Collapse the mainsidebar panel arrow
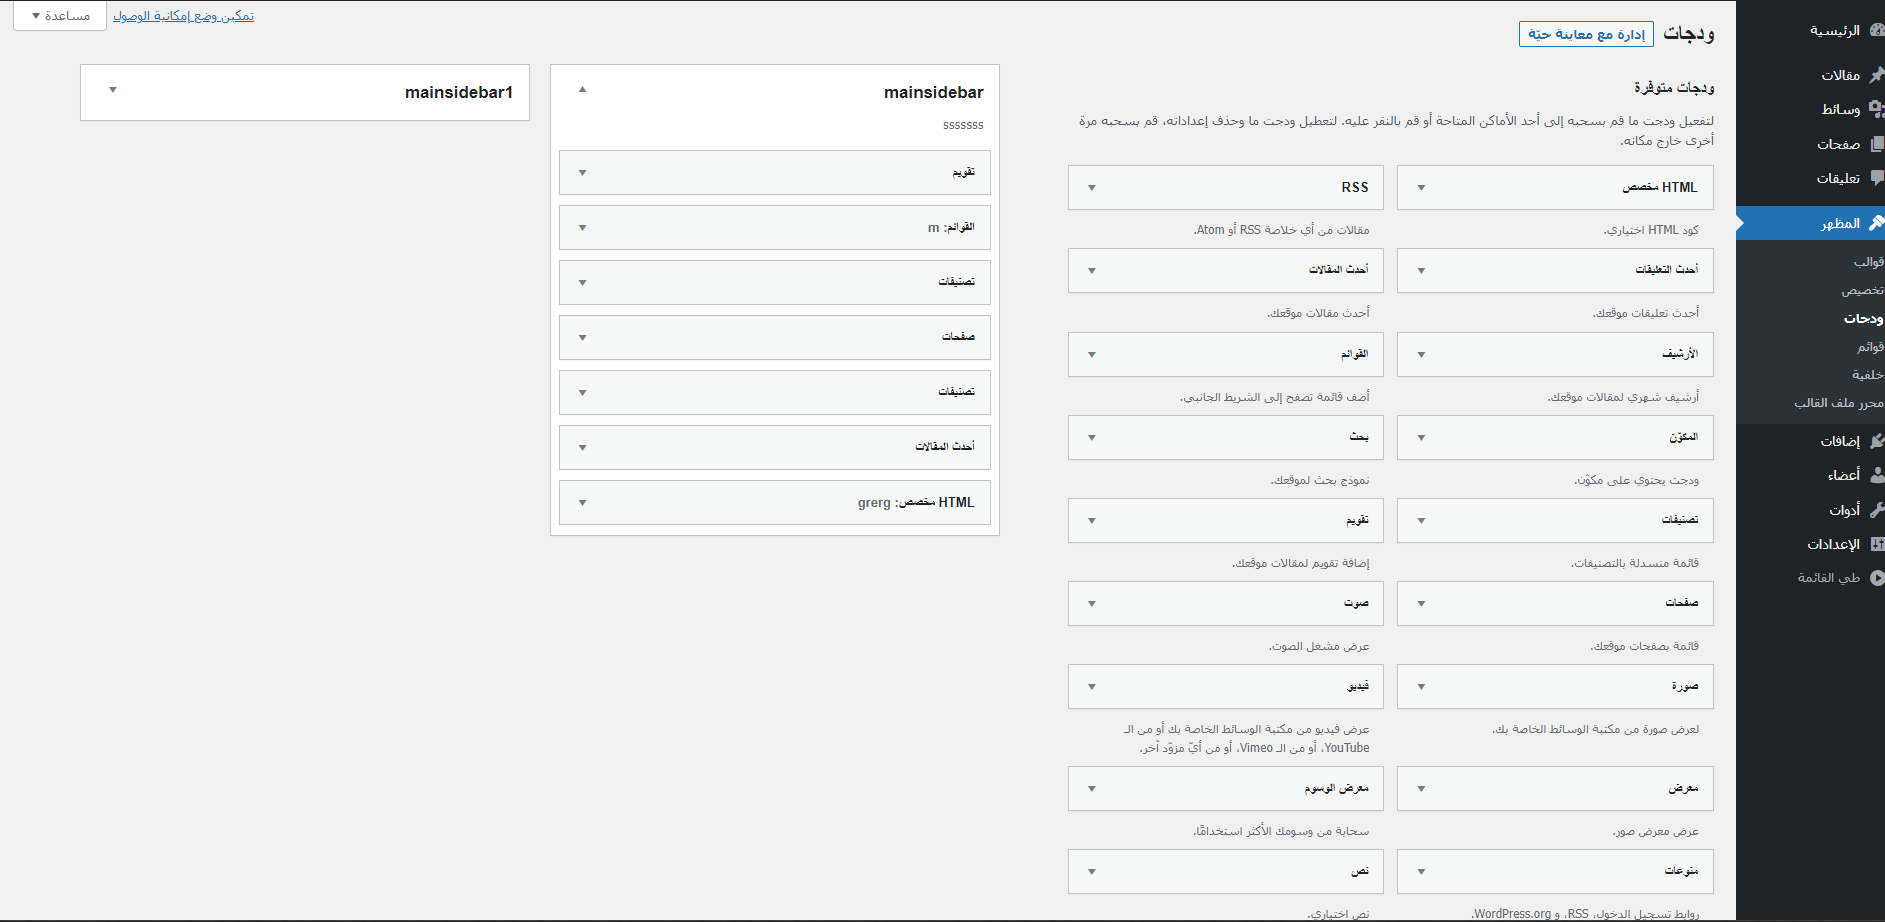 [x=582, y=90]
